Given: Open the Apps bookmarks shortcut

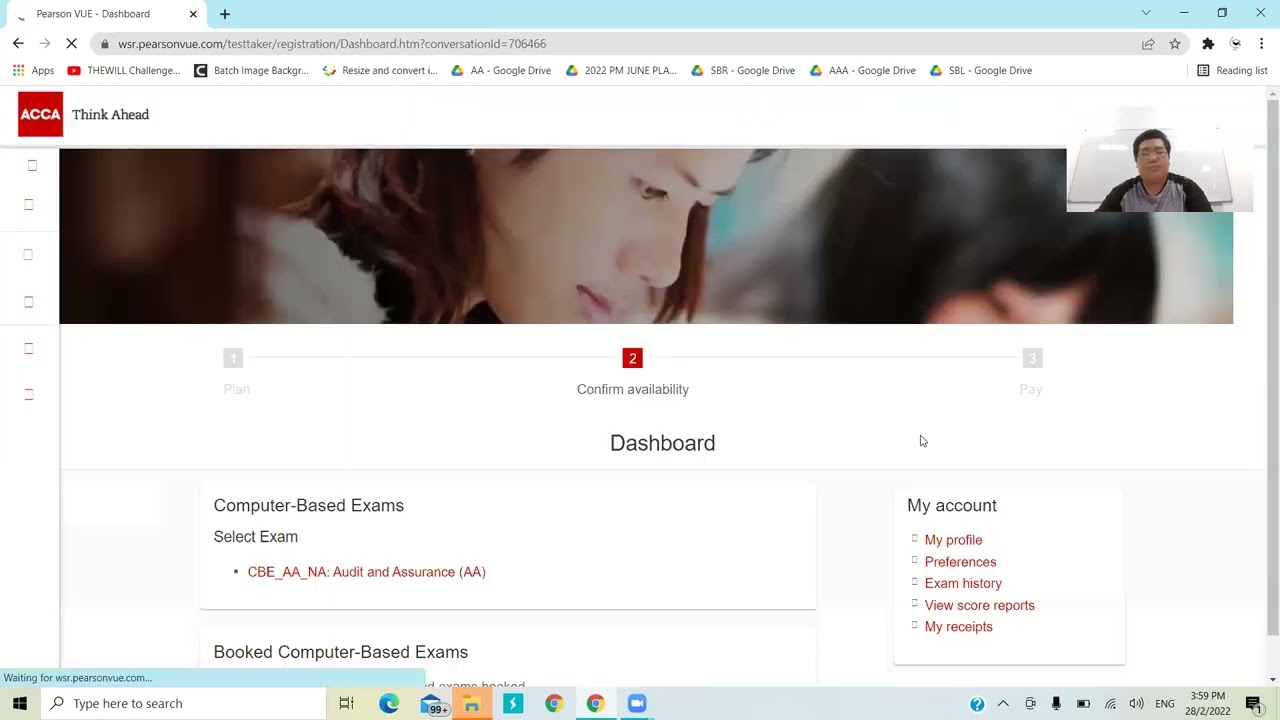Looking at the screenshot, I should [33, 71].
